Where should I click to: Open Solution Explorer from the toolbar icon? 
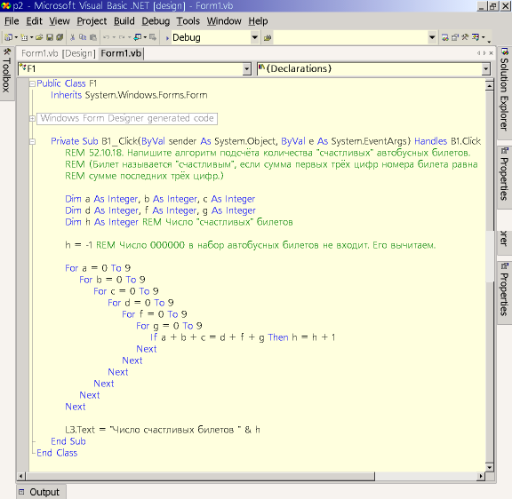click(x=445, y=37)
